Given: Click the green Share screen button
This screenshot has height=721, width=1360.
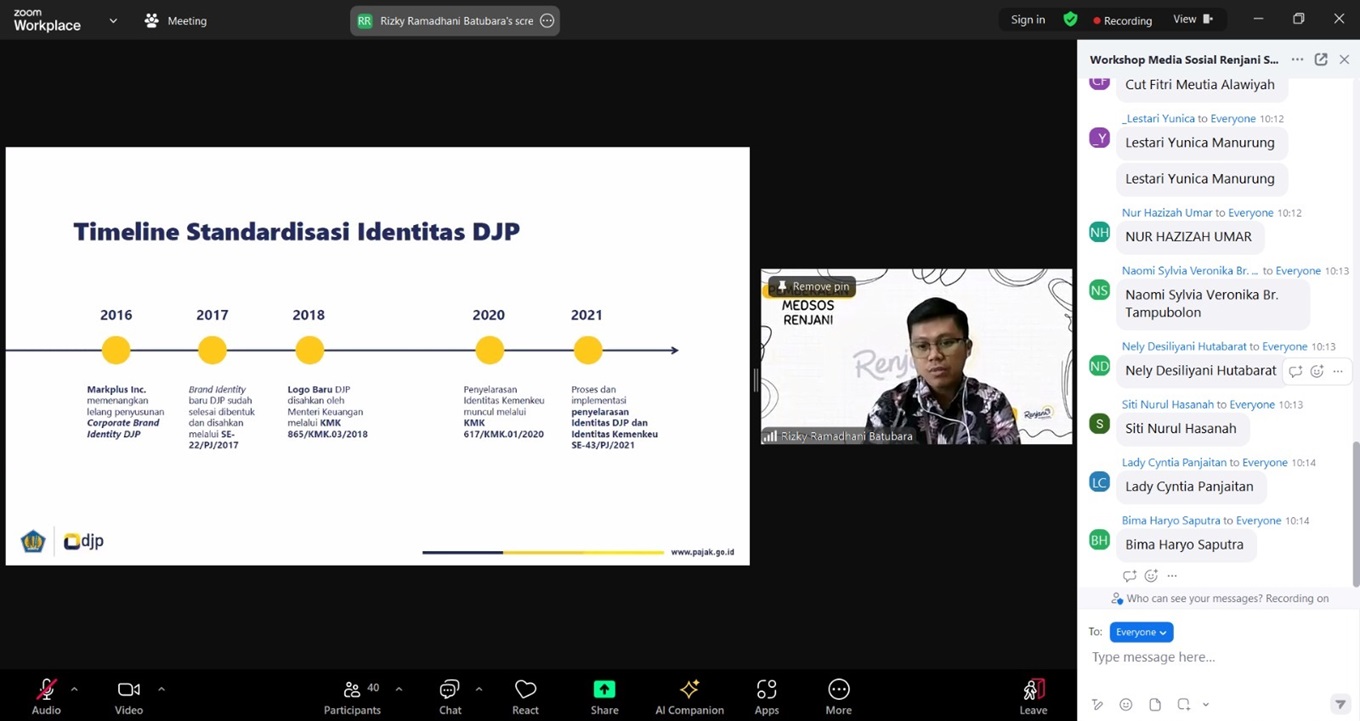Looking at the screenshot, I should 604,691.
